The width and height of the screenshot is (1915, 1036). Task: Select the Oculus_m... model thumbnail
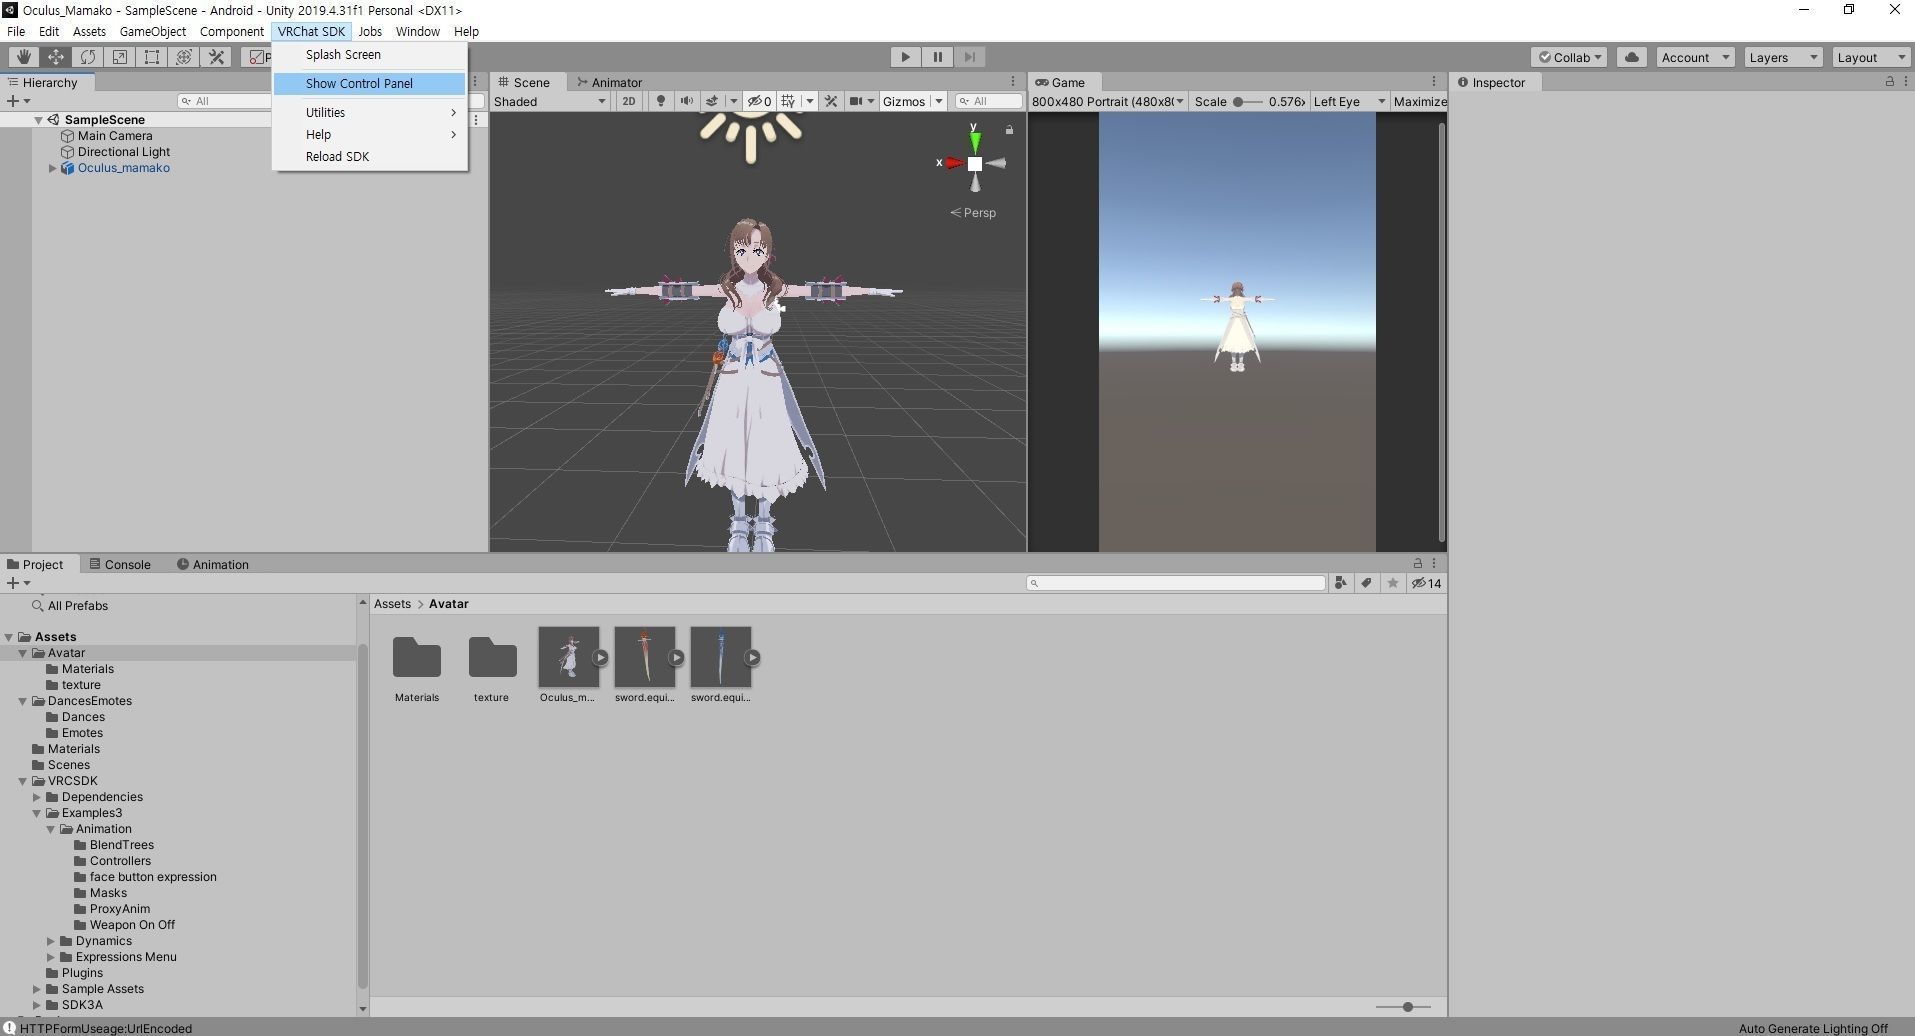pyautogui.click(x=568, y=657)
